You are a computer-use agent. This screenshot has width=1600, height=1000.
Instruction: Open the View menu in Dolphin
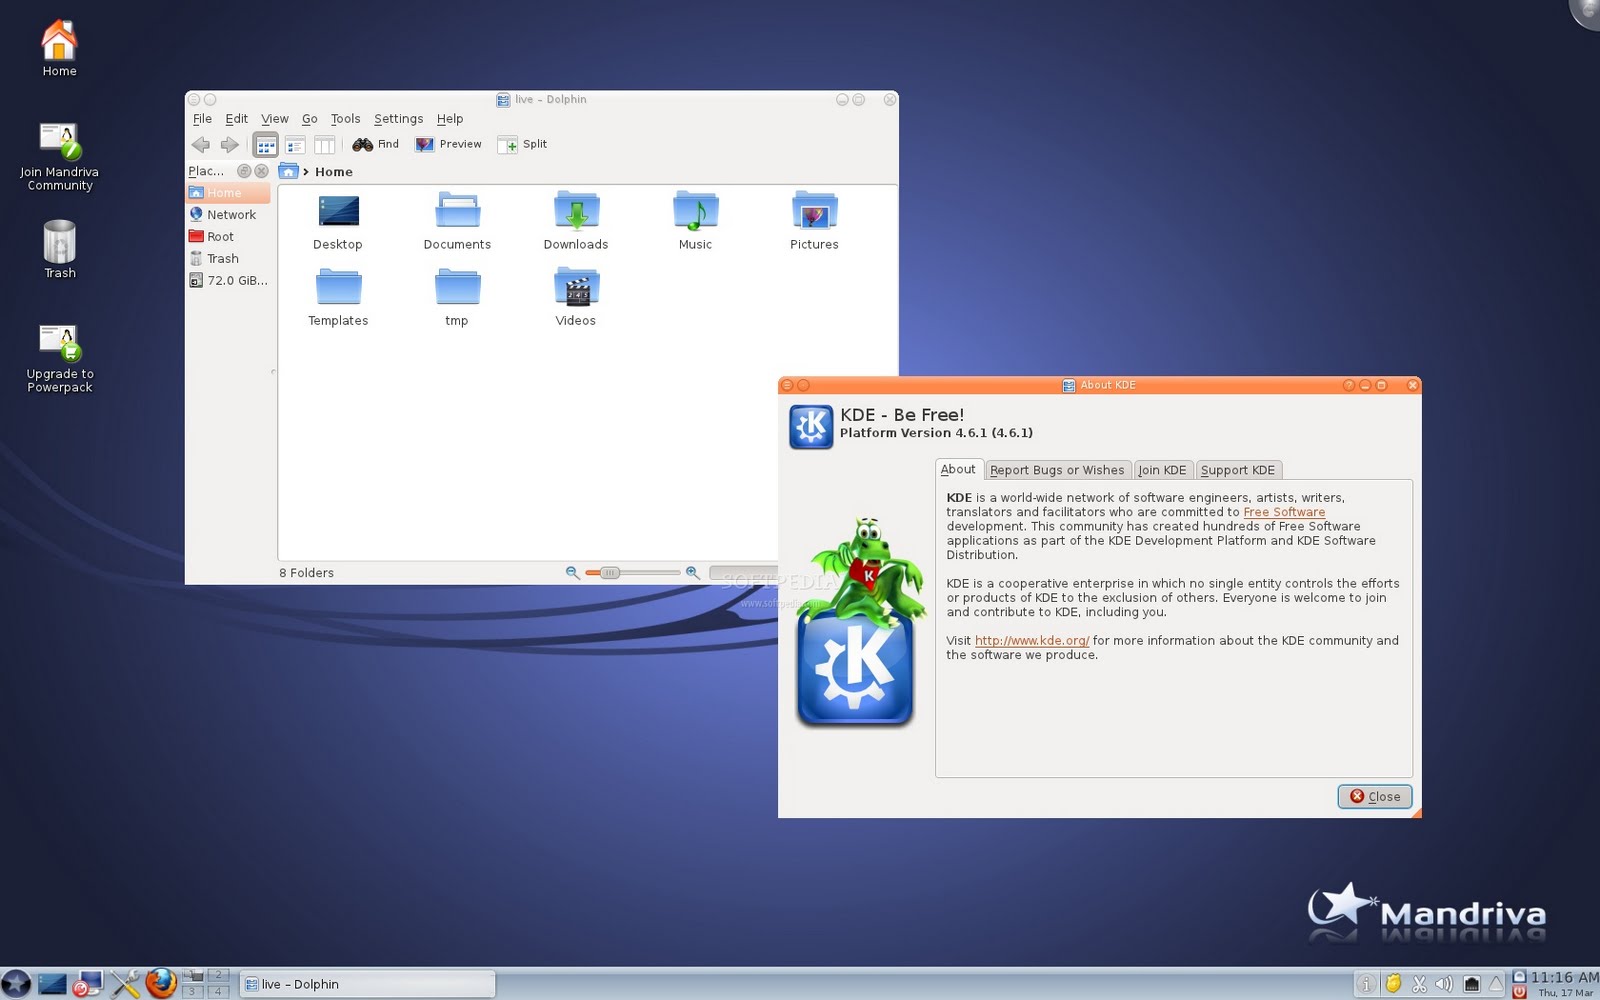pos(275,118)
